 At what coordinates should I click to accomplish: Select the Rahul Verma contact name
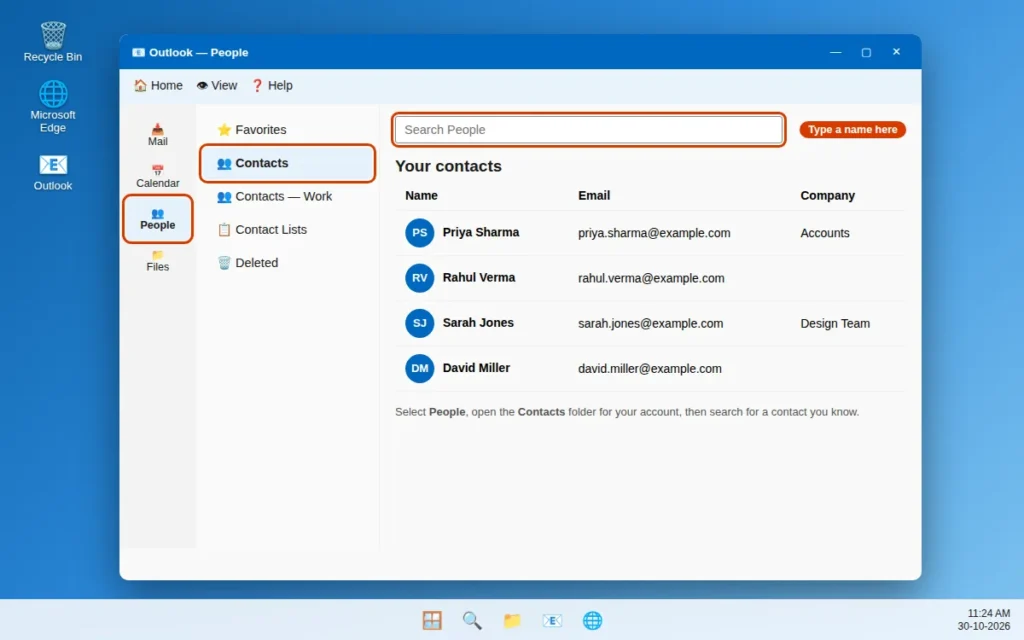[479, 278]
